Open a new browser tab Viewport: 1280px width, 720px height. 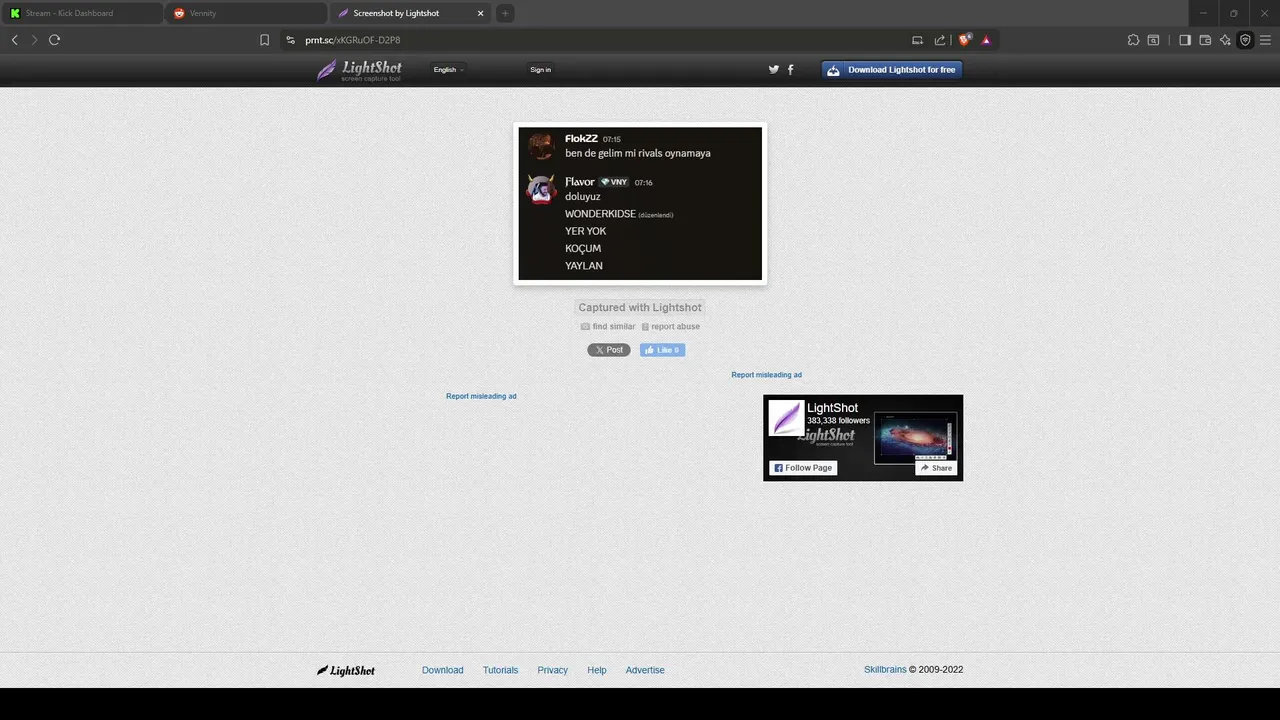tap(505, 13)
